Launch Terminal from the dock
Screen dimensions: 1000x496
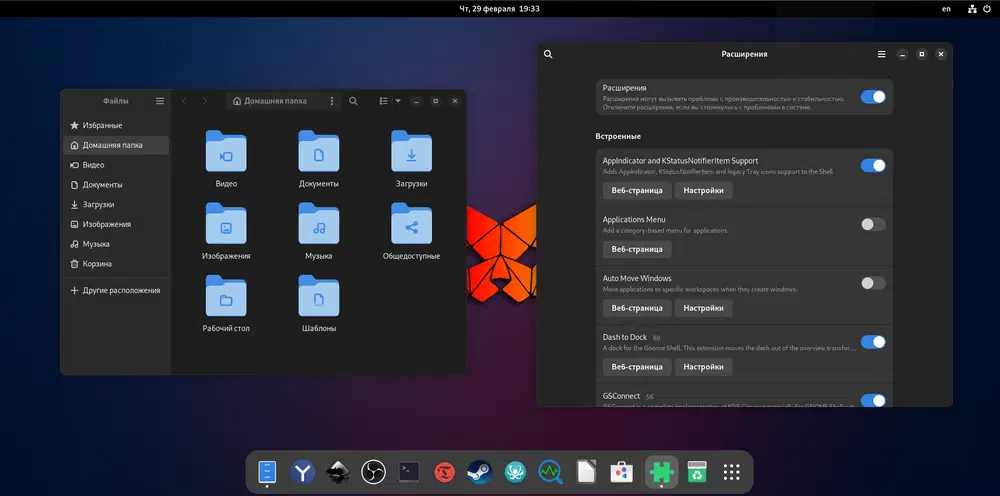coord(409,471)
